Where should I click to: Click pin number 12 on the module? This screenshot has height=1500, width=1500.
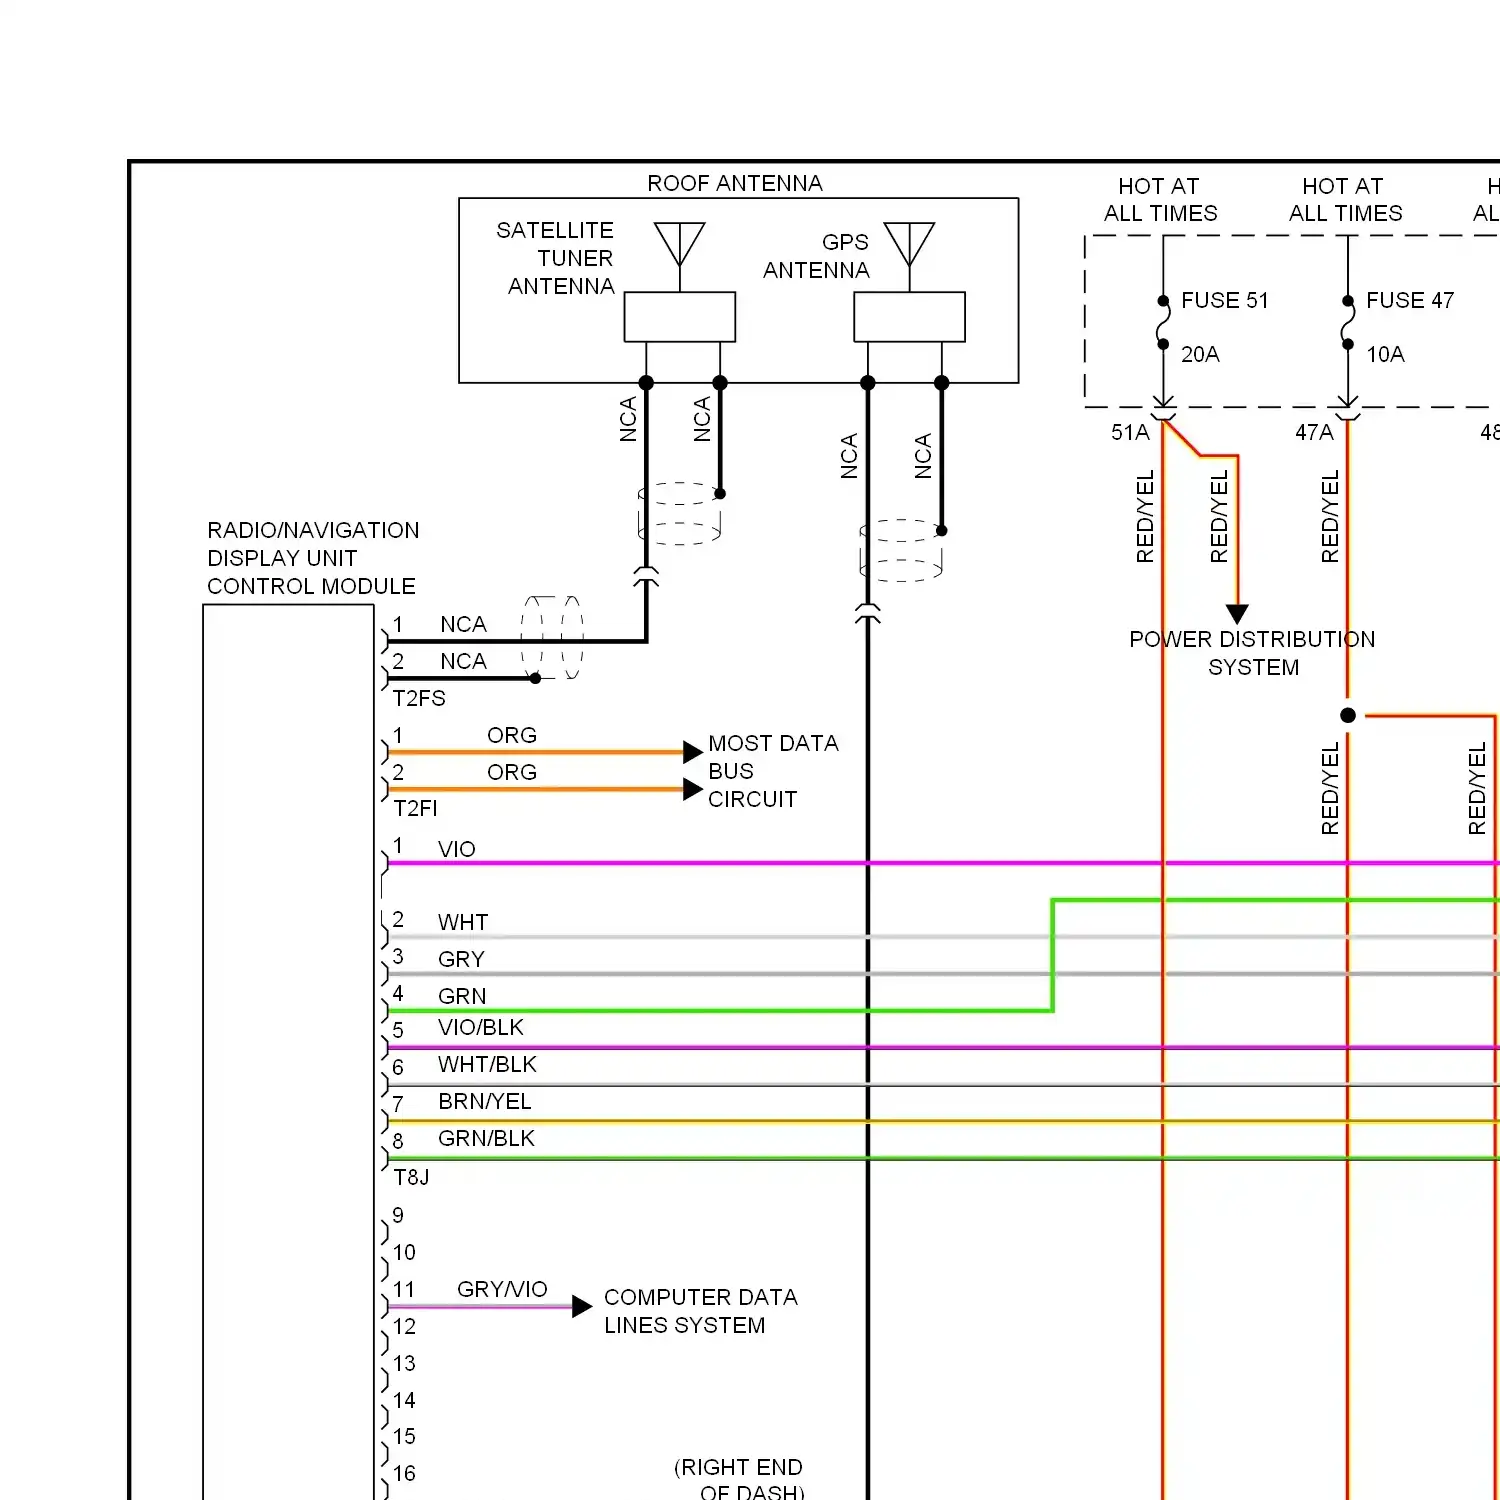(404, 1326)
